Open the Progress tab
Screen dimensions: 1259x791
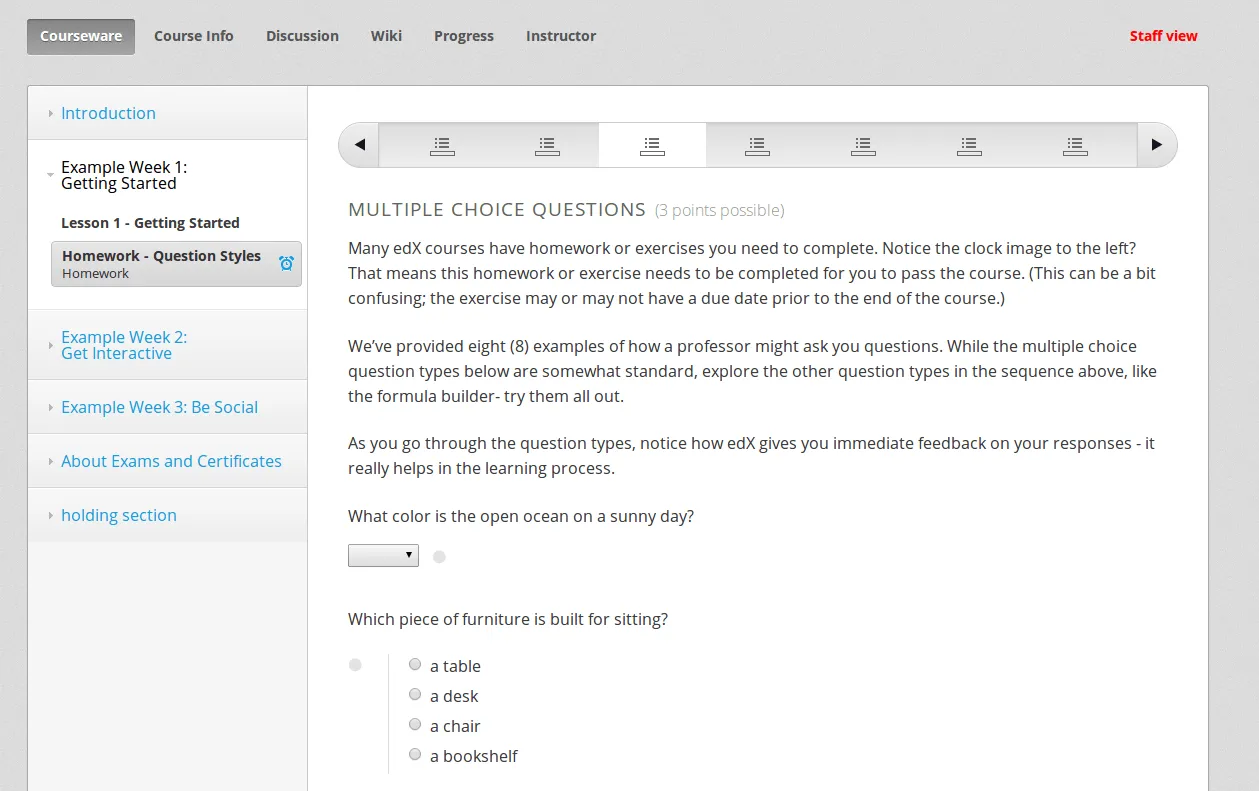(x=463, y=36)
